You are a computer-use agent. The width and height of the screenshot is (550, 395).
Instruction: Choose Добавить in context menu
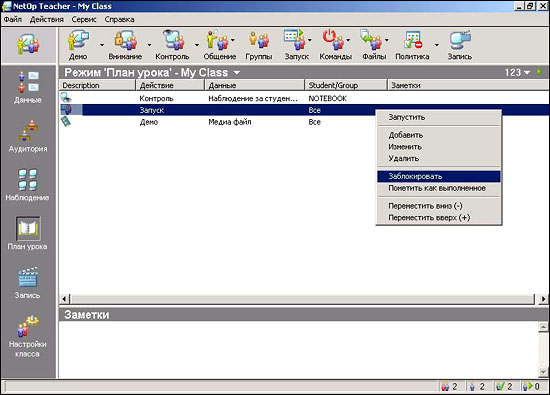click(438, 135)
